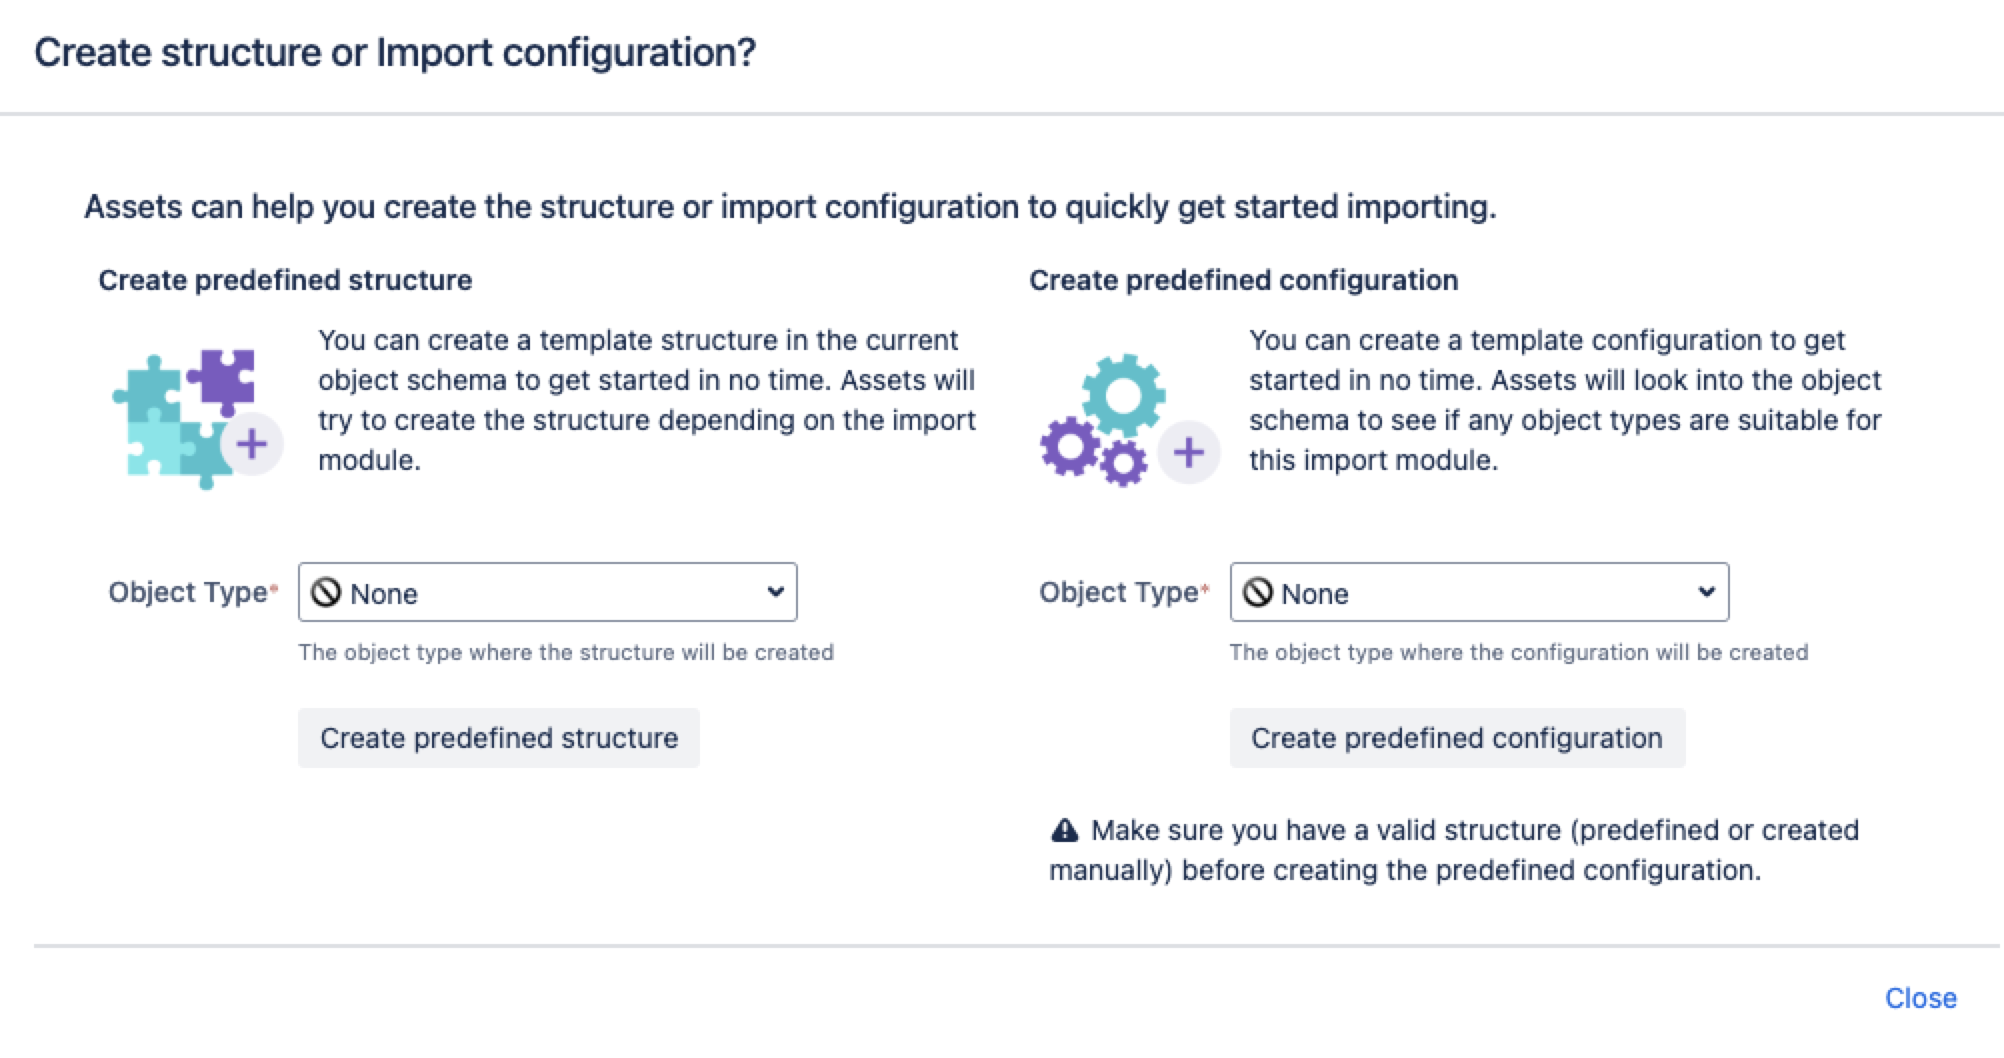
Task: Click the None symbol in structure dropdown
Action: [326, 593]
